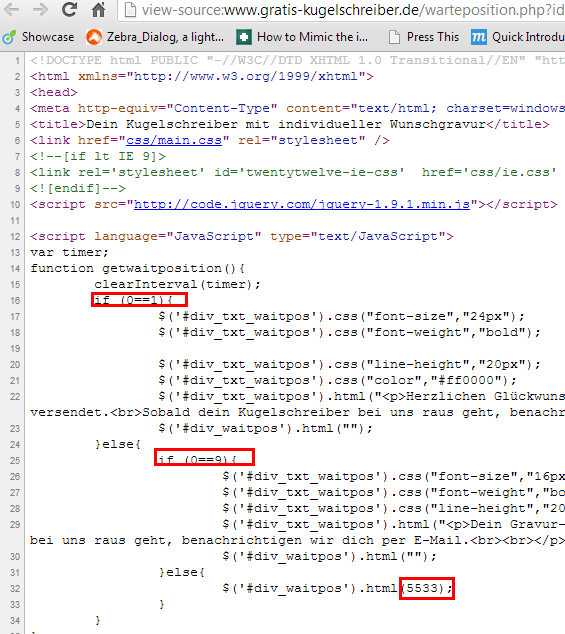Viewport: 565px width, 634px height.
Task: Click the 'versendet.<br>Sobald dein Kugelschreiber' wrapped line
Action: click(298, 412)
